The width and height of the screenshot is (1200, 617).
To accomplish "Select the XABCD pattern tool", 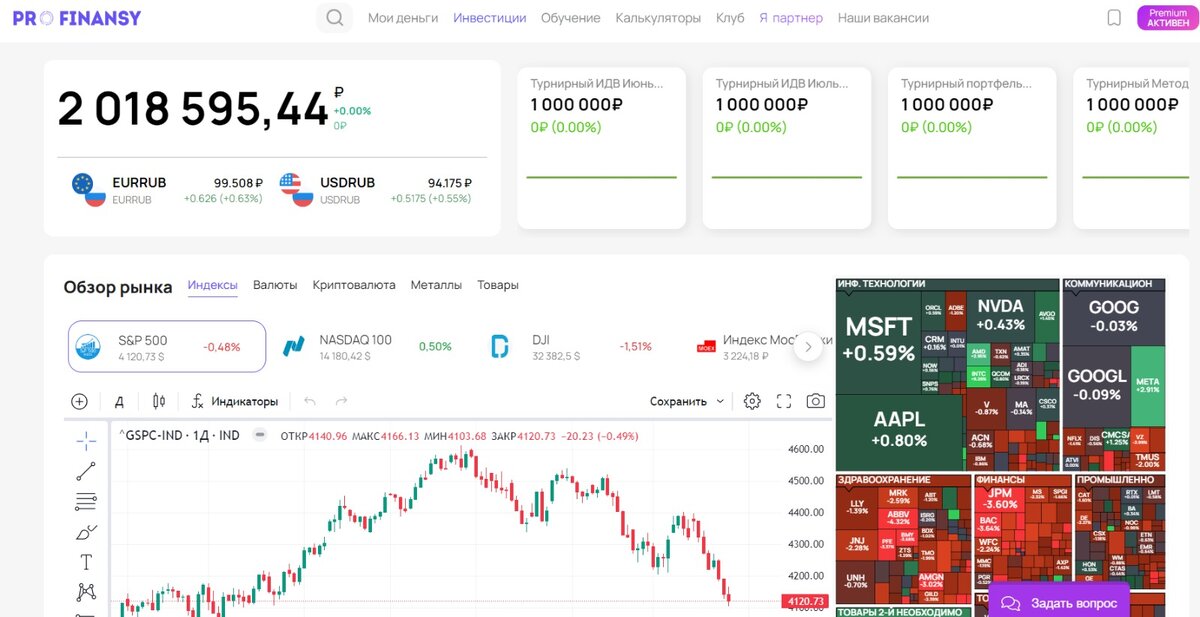I will coord(84,592).
